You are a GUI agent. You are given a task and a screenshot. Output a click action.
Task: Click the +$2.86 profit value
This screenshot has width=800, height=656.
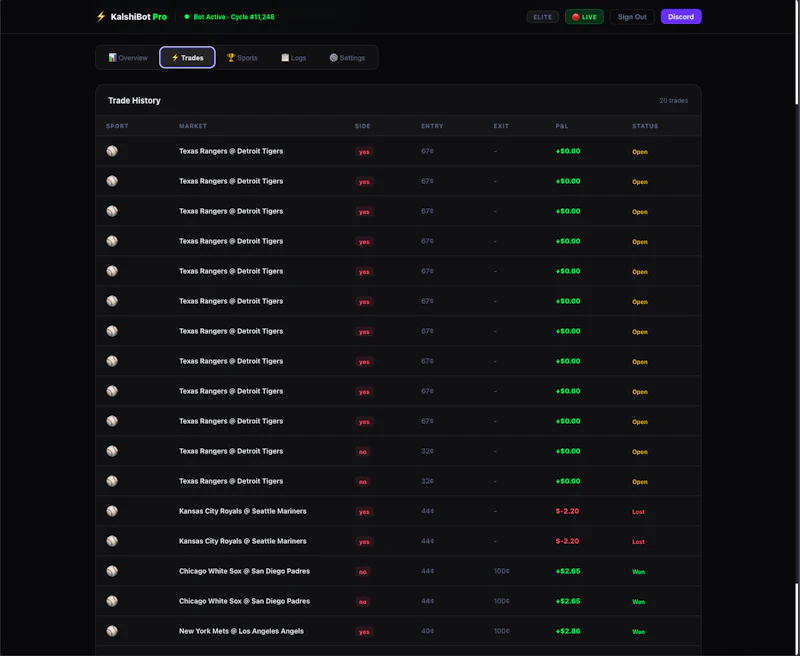coord(568,631)
